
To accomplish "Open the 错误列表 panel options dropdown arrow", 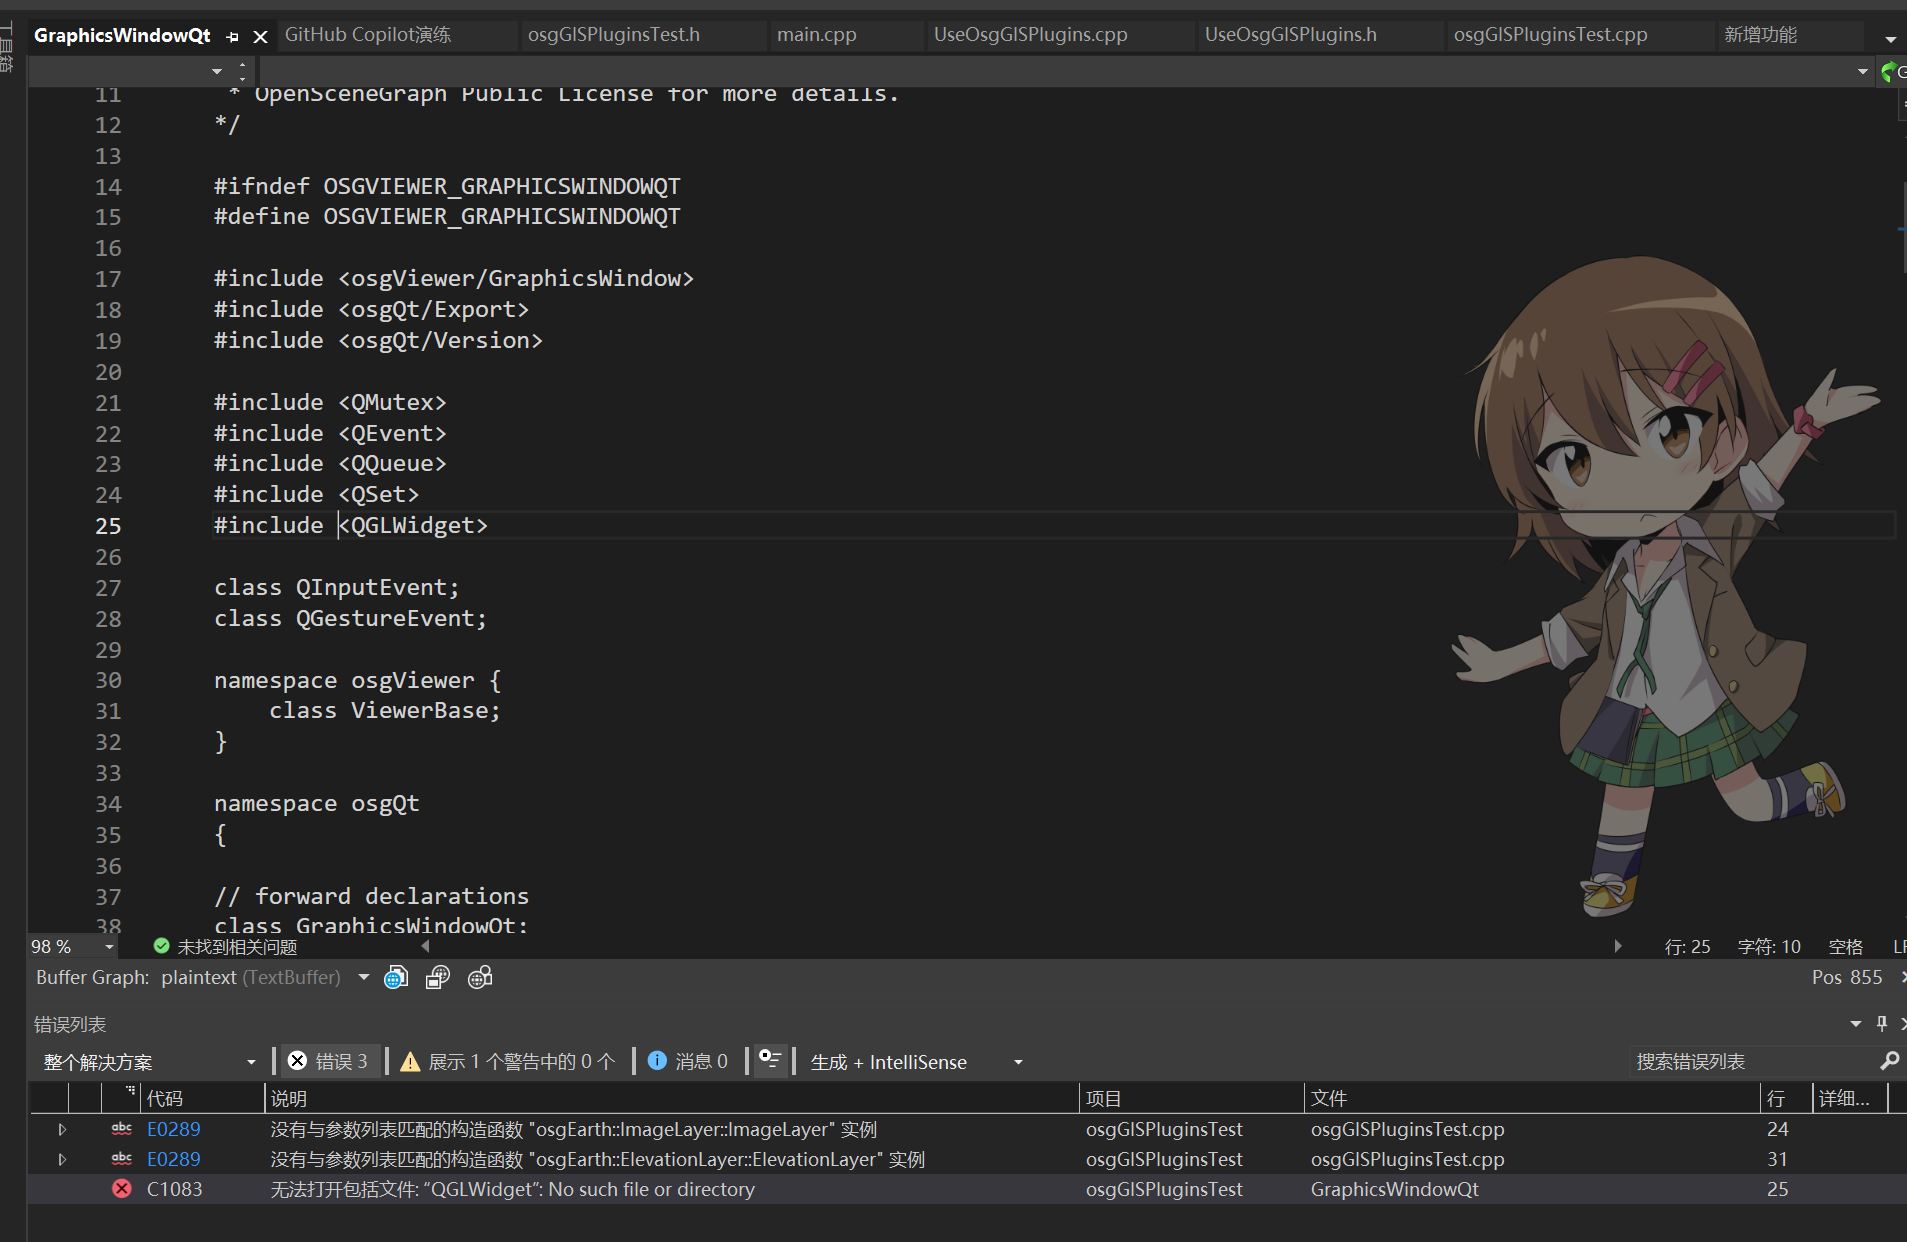I will tap(1856, 1024).
